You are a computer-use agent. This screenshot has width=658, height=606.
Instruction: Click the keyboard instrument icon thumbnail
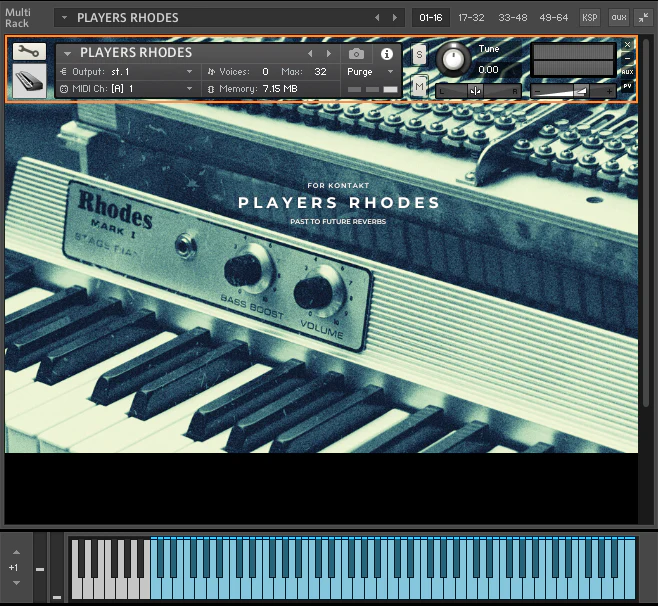pos(29,81)
